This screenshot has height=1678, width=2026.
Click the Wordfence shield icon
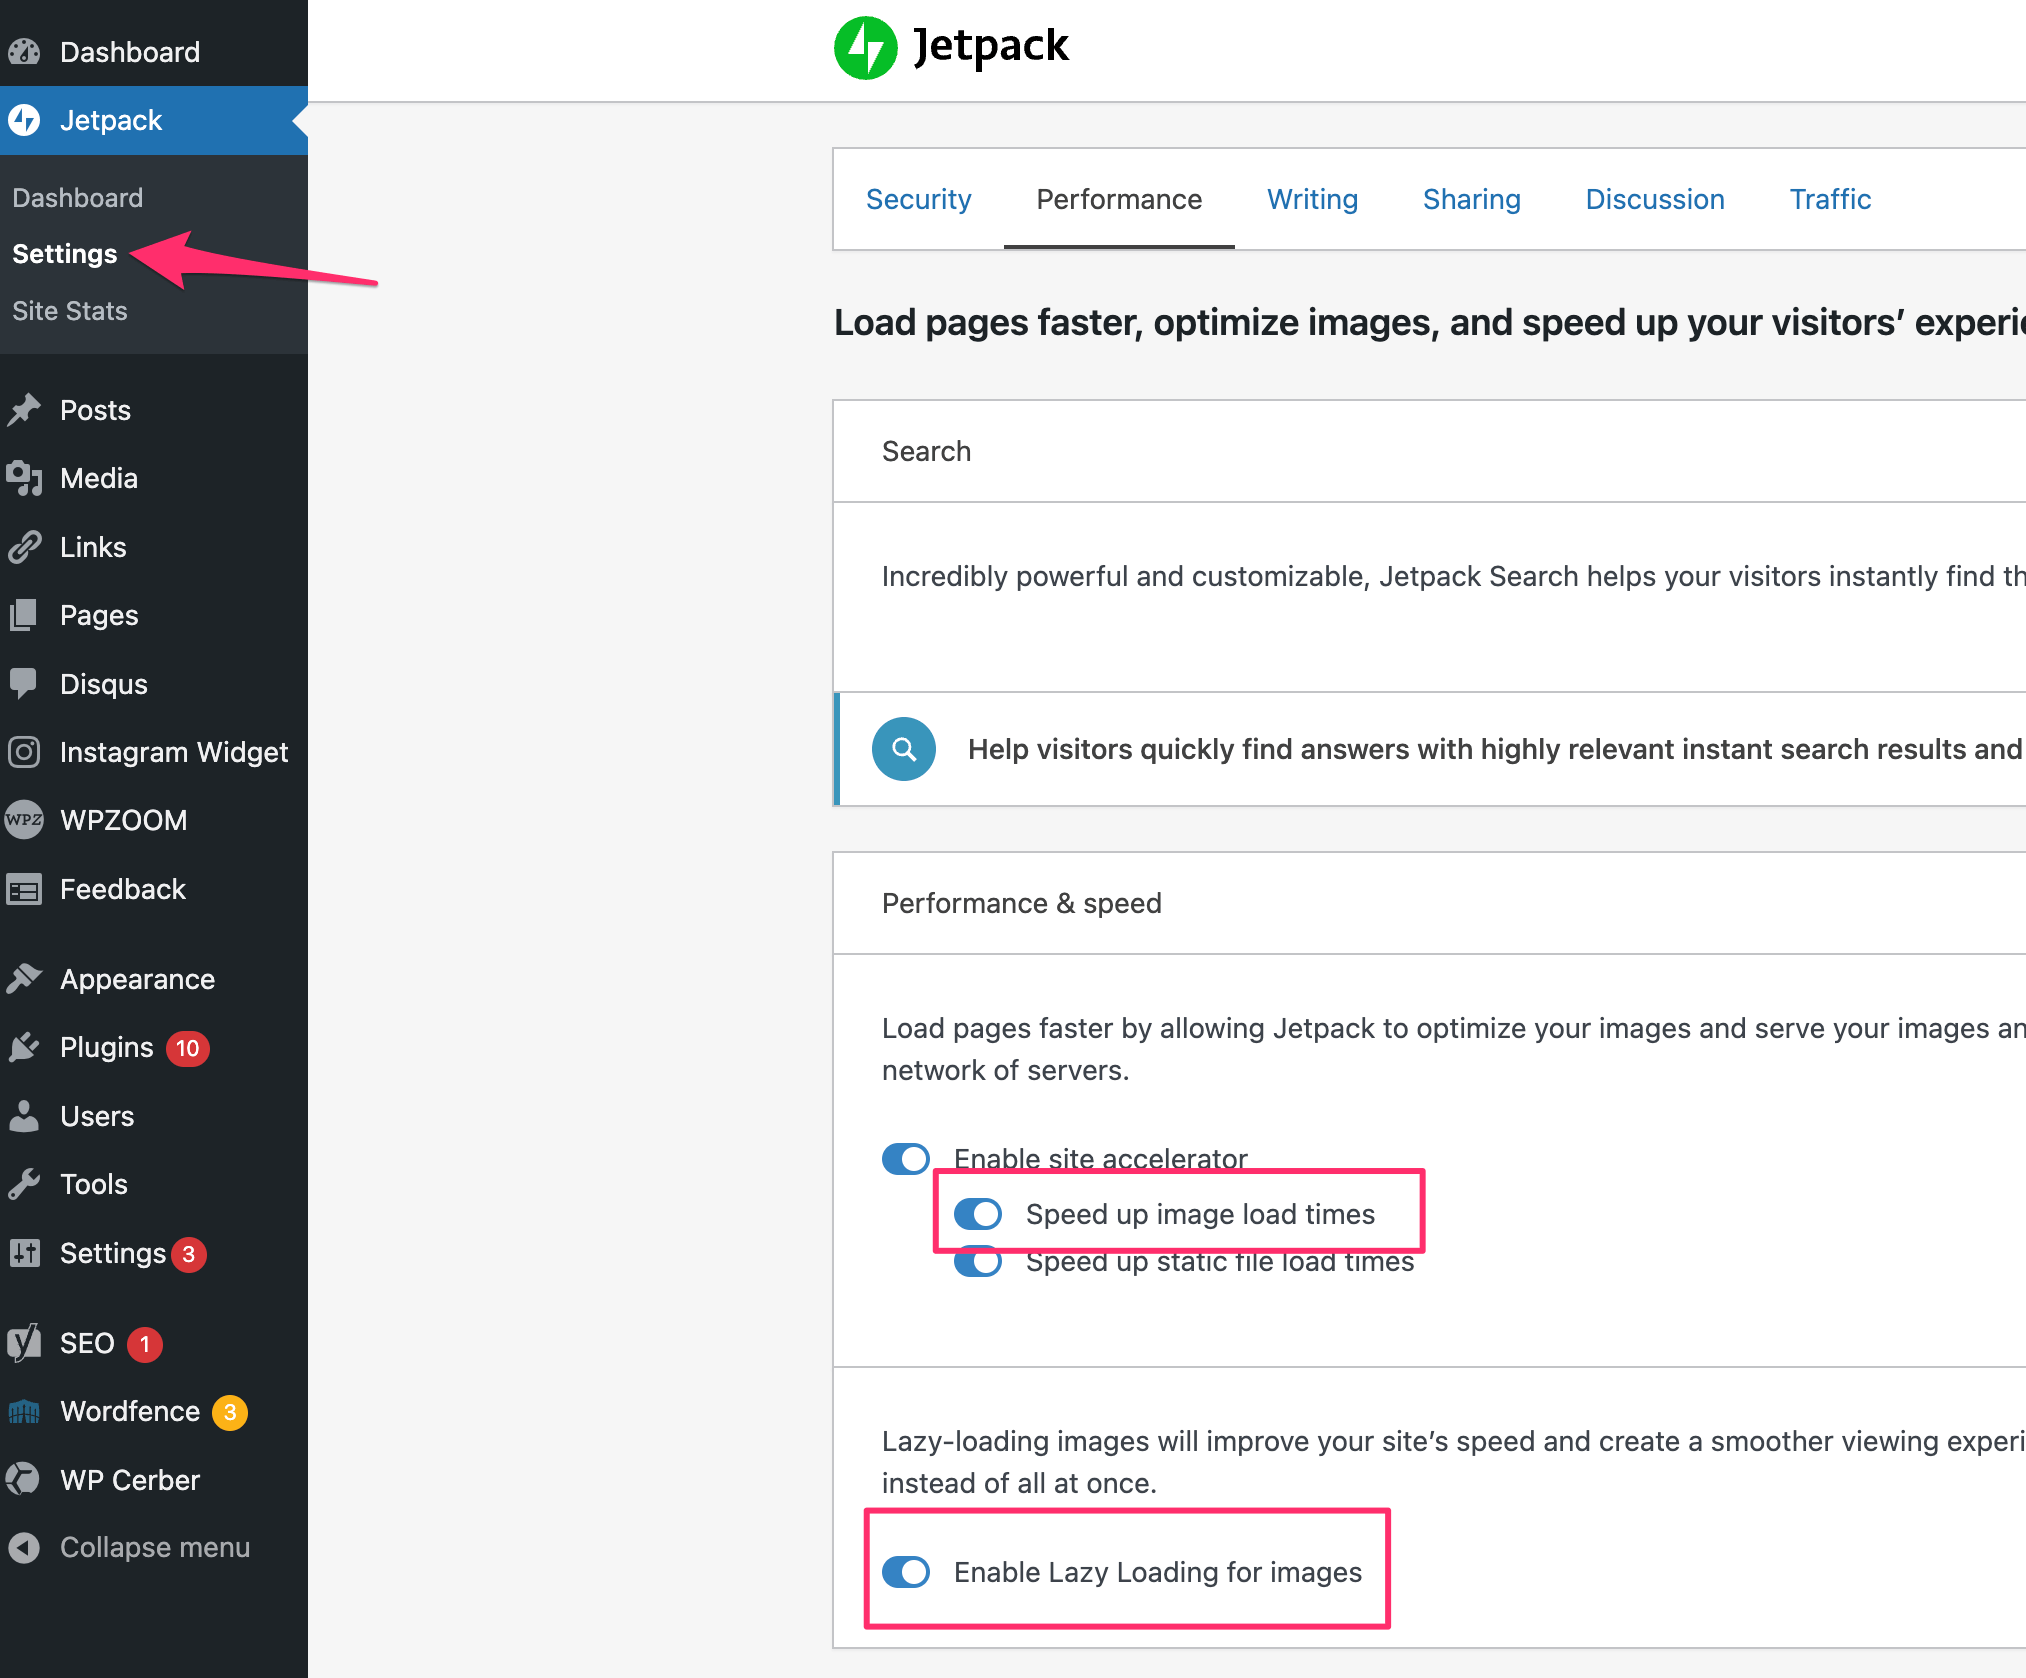tap(24, 1411)
